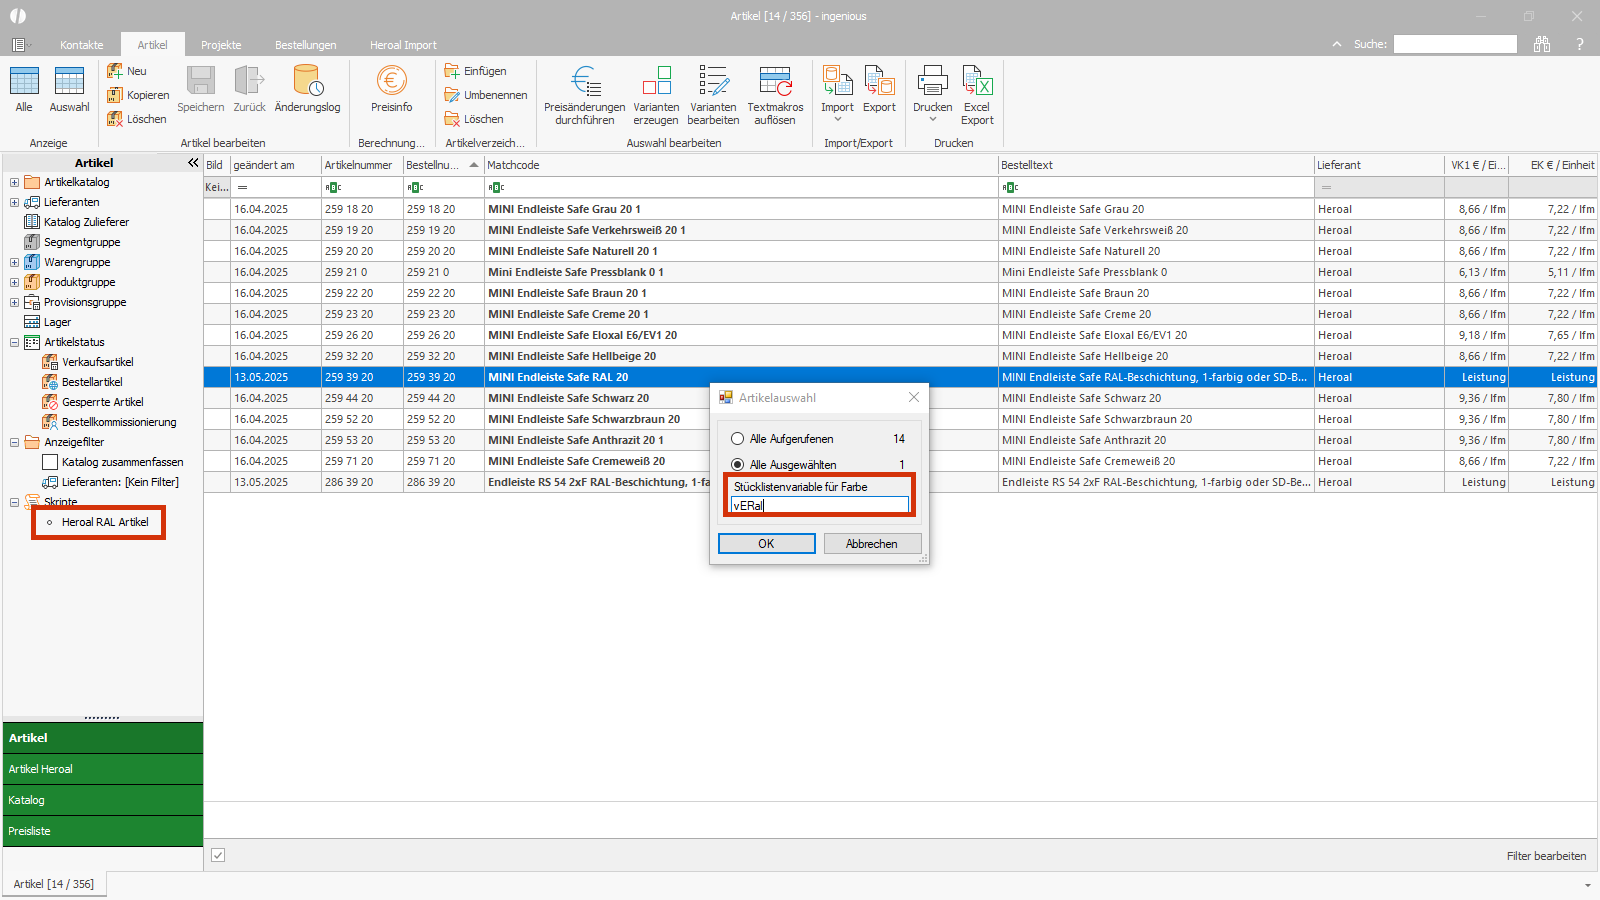This screenshot has width=1600, height=900.
Task: Click the Preisinfo euro icon
Action: tap(391, 82)
